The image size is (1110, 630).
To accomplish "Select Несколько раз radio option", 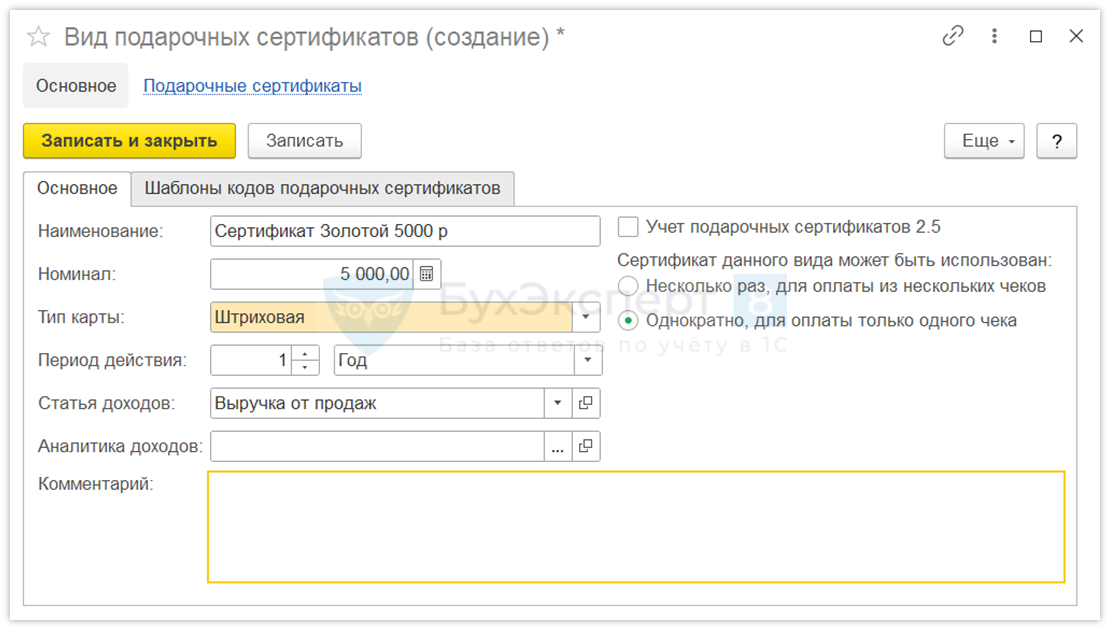I will click(x=628, y=286).
